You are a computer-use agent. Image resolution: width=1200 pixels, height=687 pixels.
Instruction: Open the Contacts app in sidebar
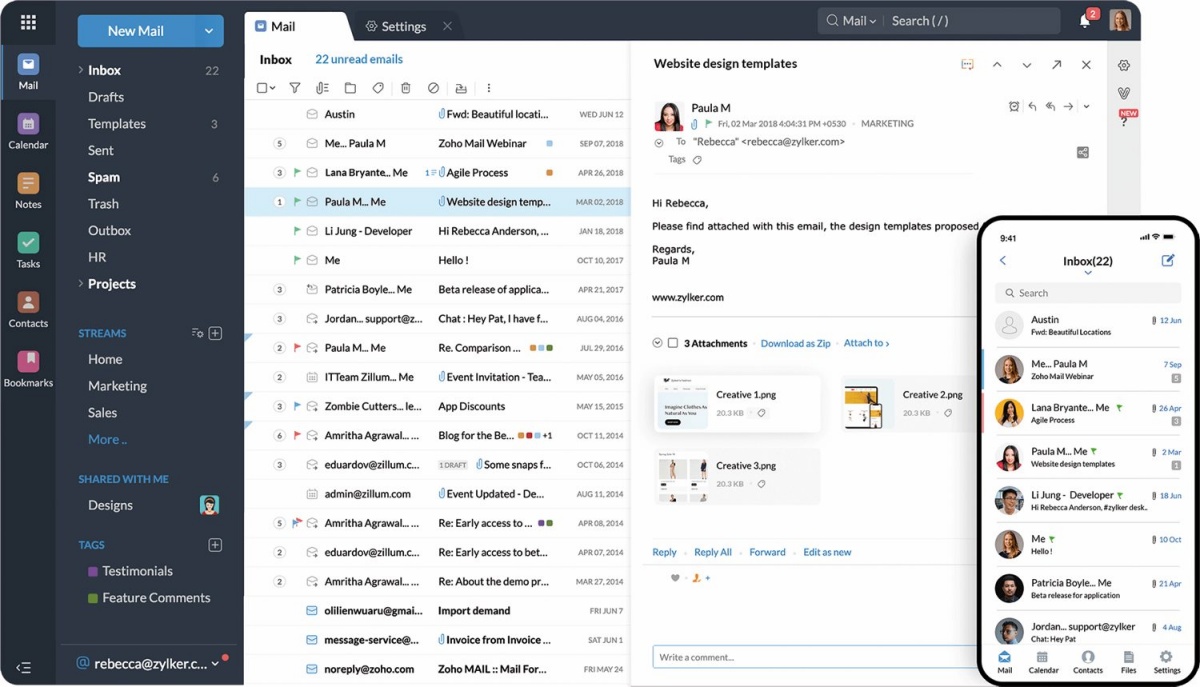coord(28,309)
